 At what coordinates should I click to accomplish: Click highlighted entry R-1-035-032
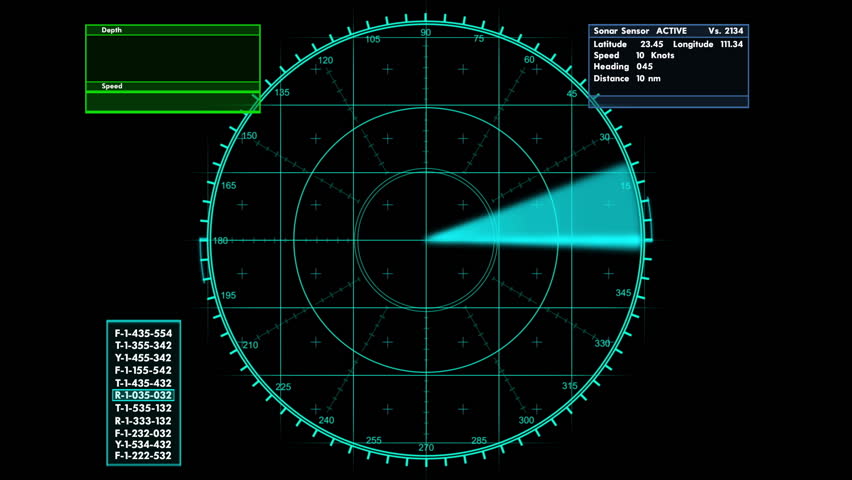tap(143, 395)
